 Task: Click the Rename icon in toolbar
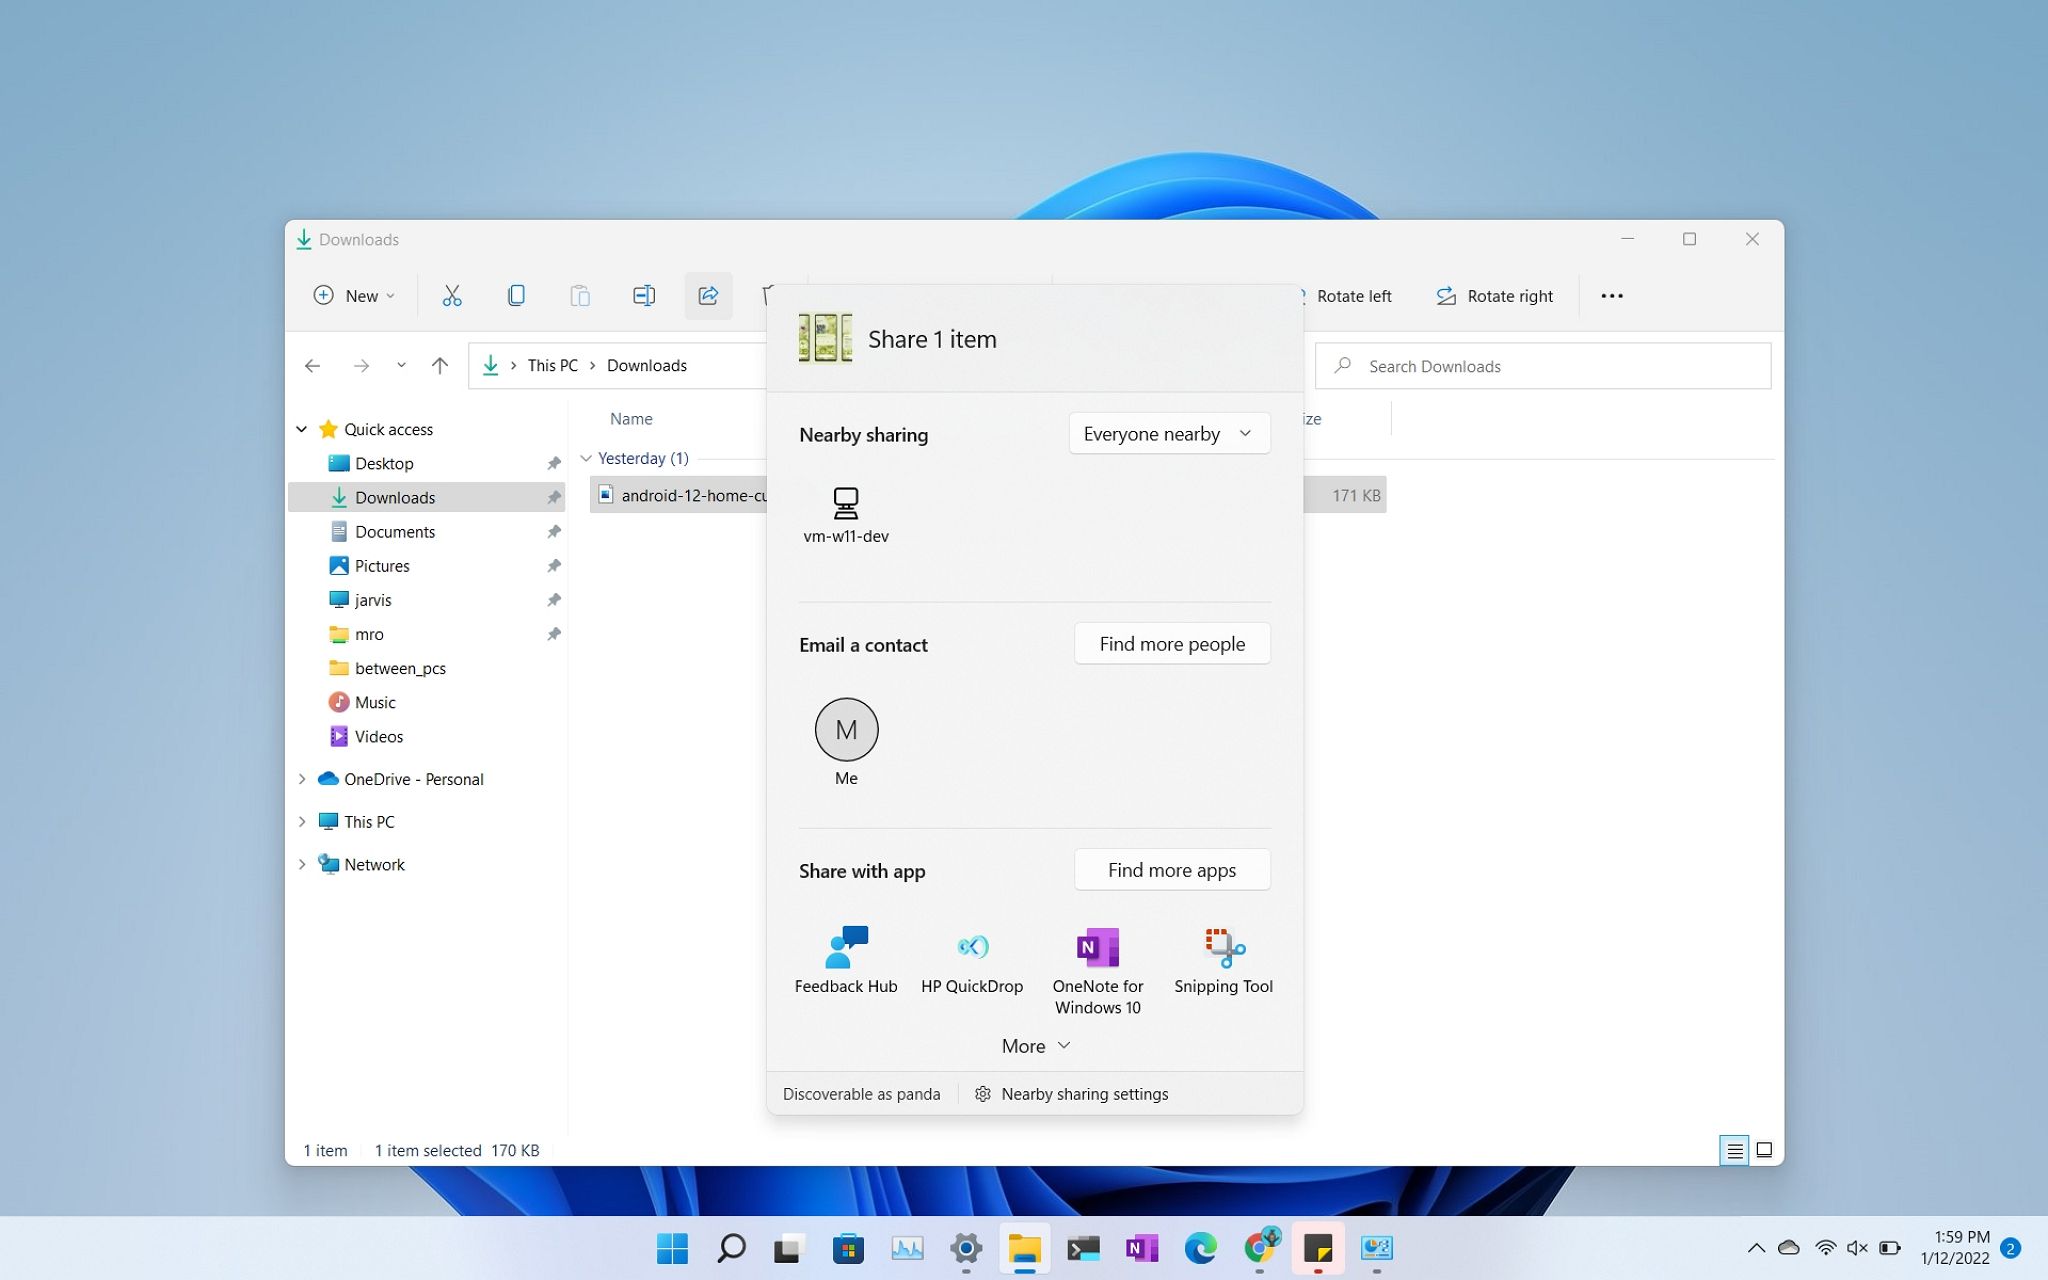point(644,296)
